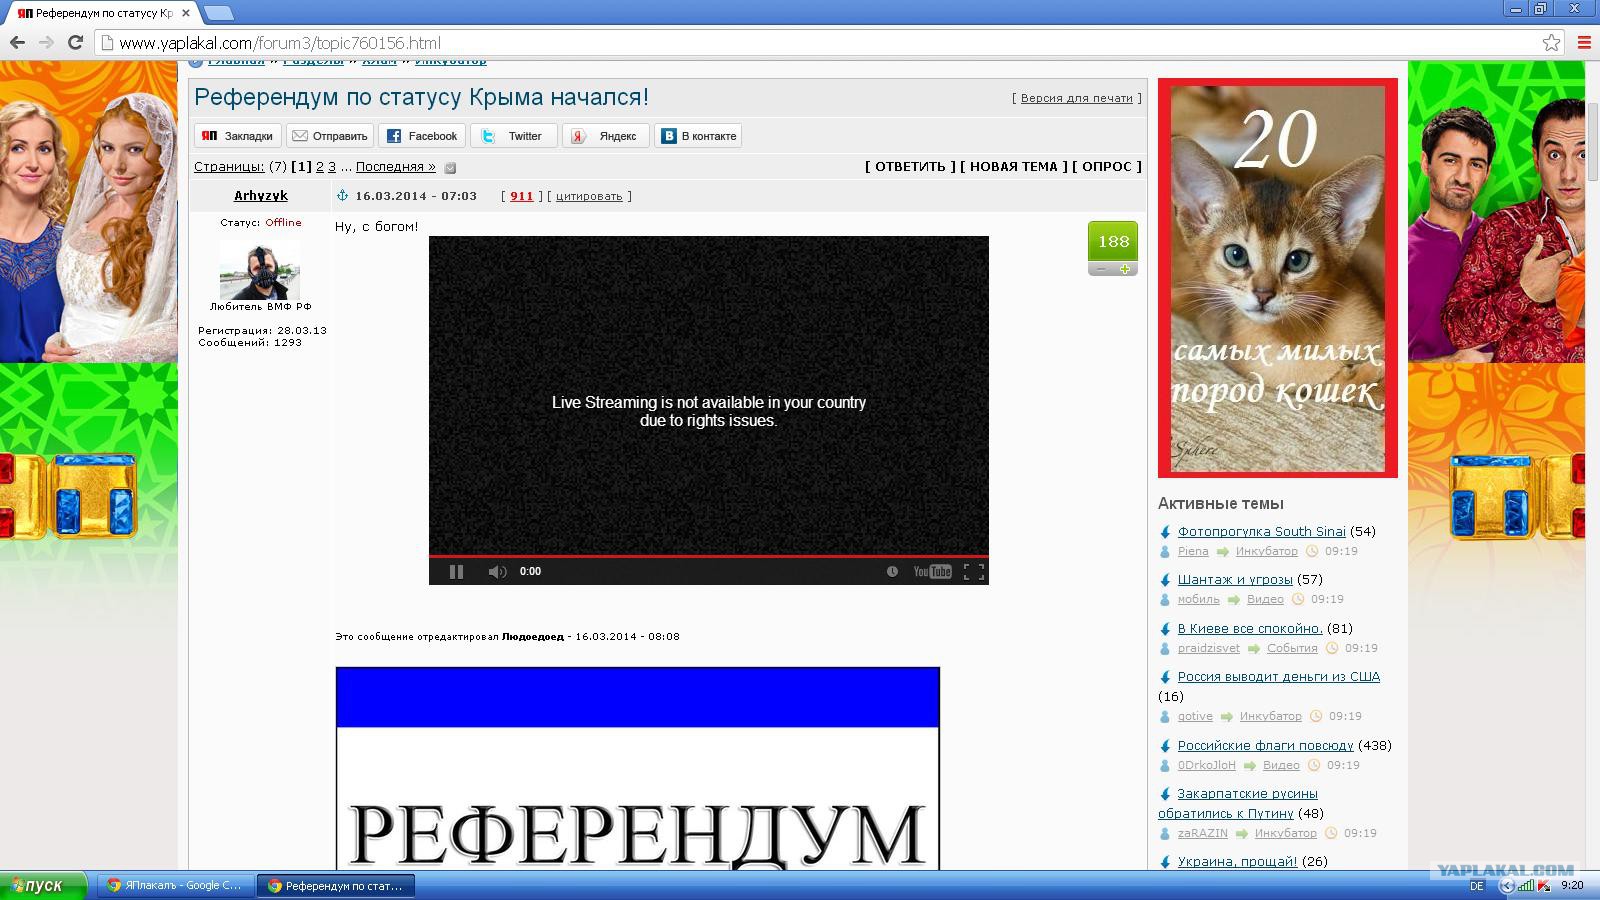1600x900 pixels.
Task: Jump to the Последняя page
Action: click(396, 167)
